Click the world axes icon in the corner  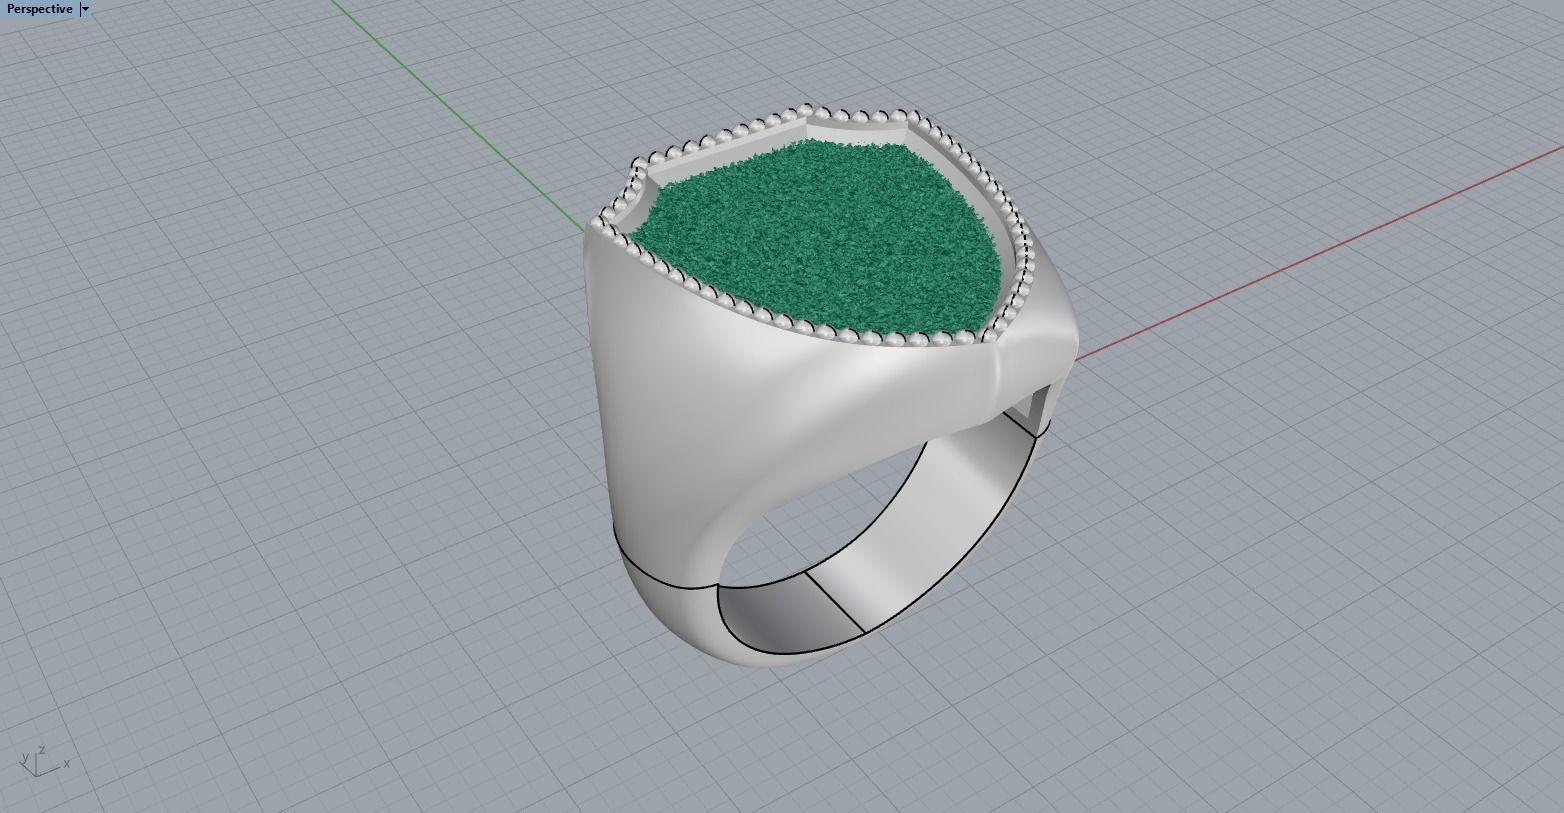pyautogui.click(x=43, y=762)
